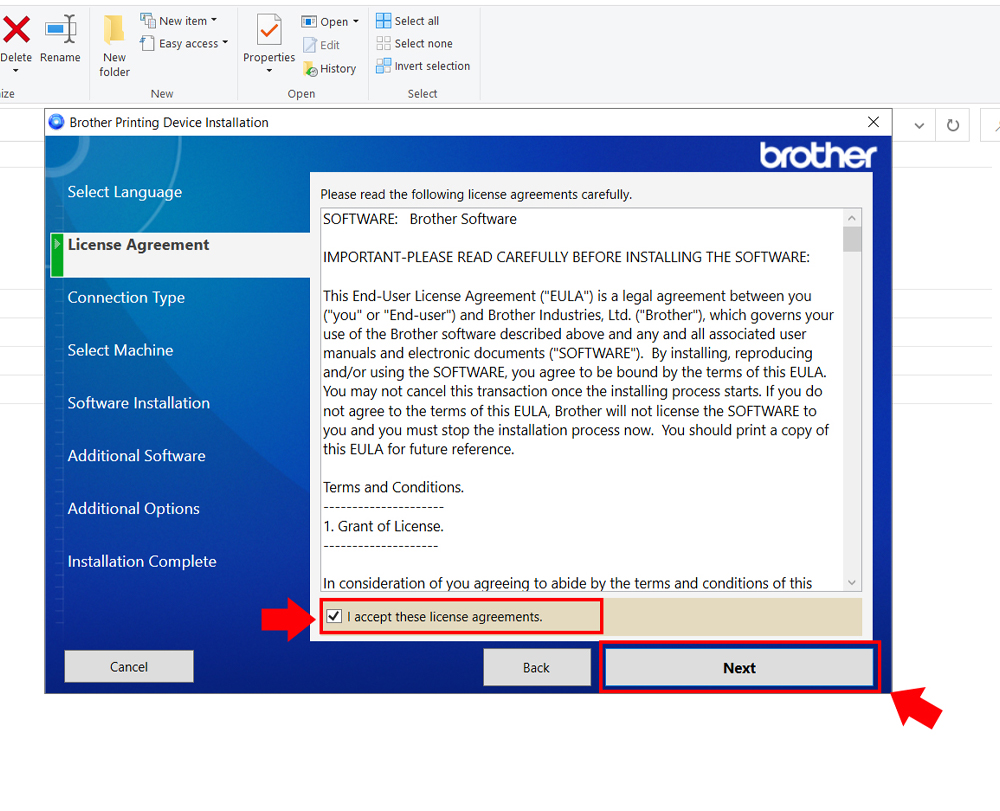
Task: Click the license text scrollbar thumb
Action: coord(852,240)
